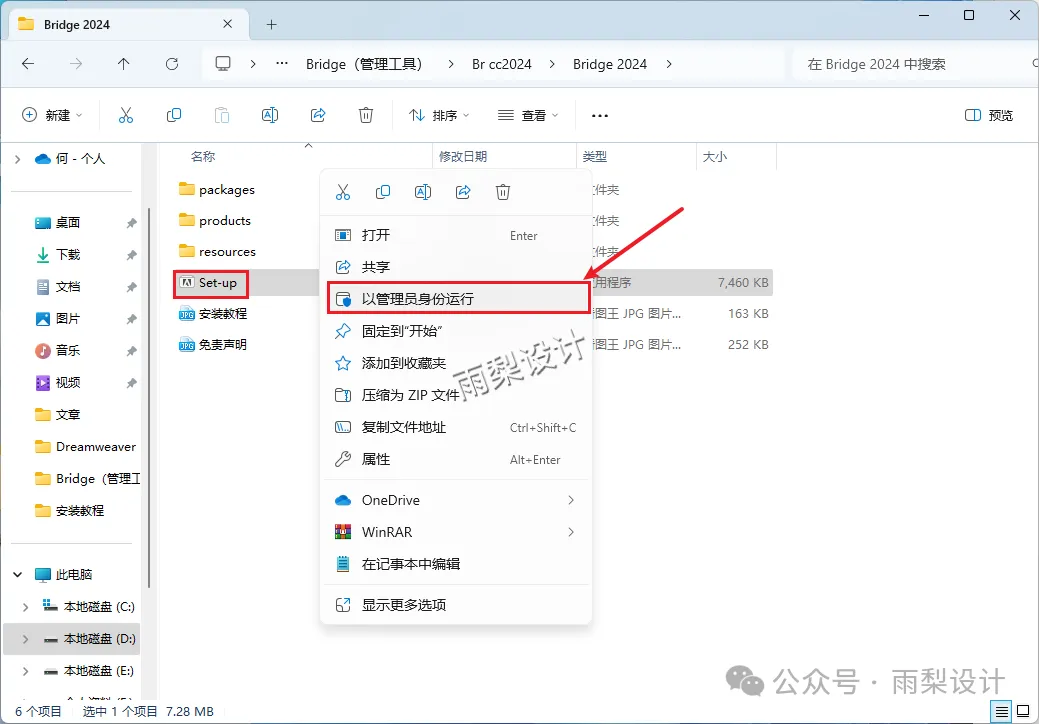Image resolution: width=1039 pixels, height=724 pixels.
Task: Switch to large icons view in the status bar
Action: [x=1023, y=712]
